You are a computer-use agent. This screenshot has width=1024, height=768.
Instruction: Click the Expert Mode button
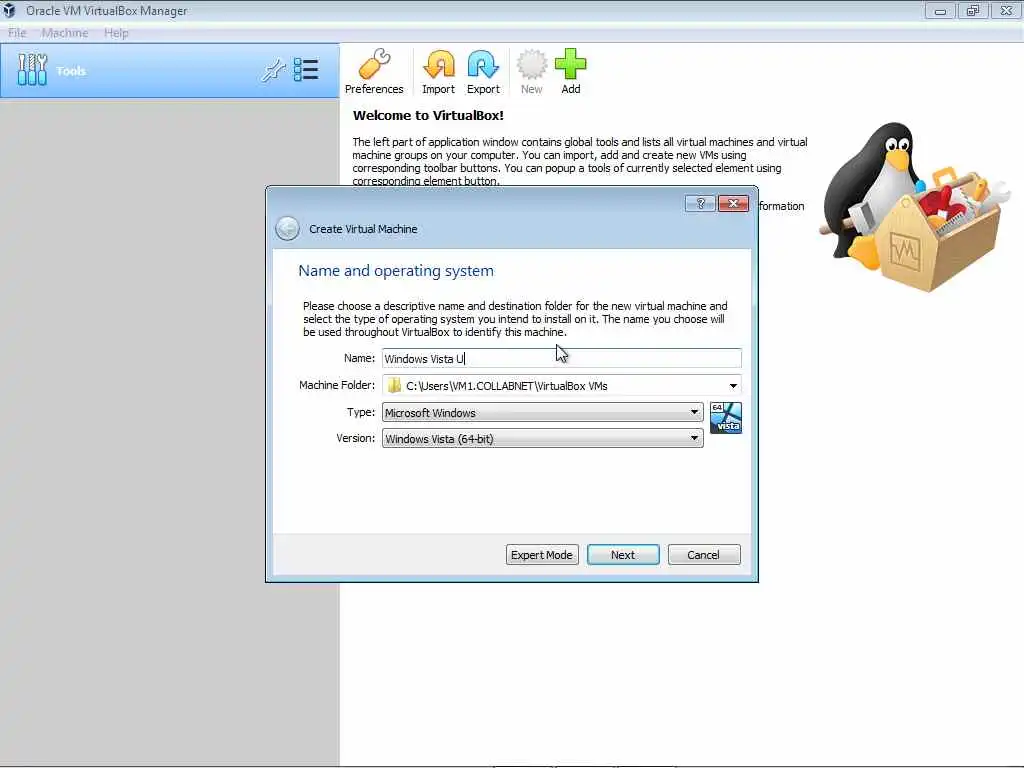coord(542,554)
